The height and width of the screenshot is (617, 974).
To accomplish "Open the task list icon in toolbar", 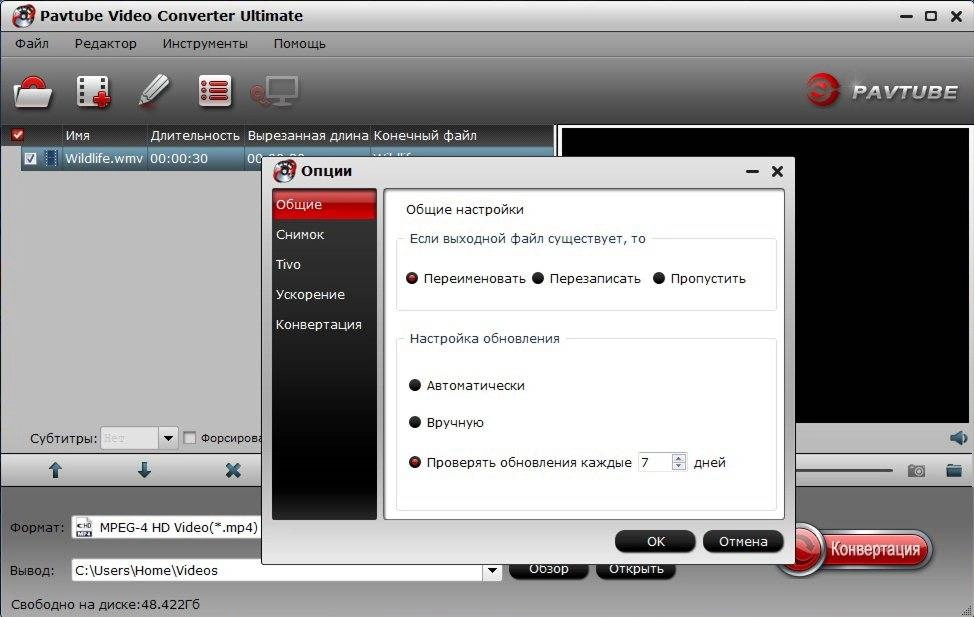I will click(x=215, y=91).
